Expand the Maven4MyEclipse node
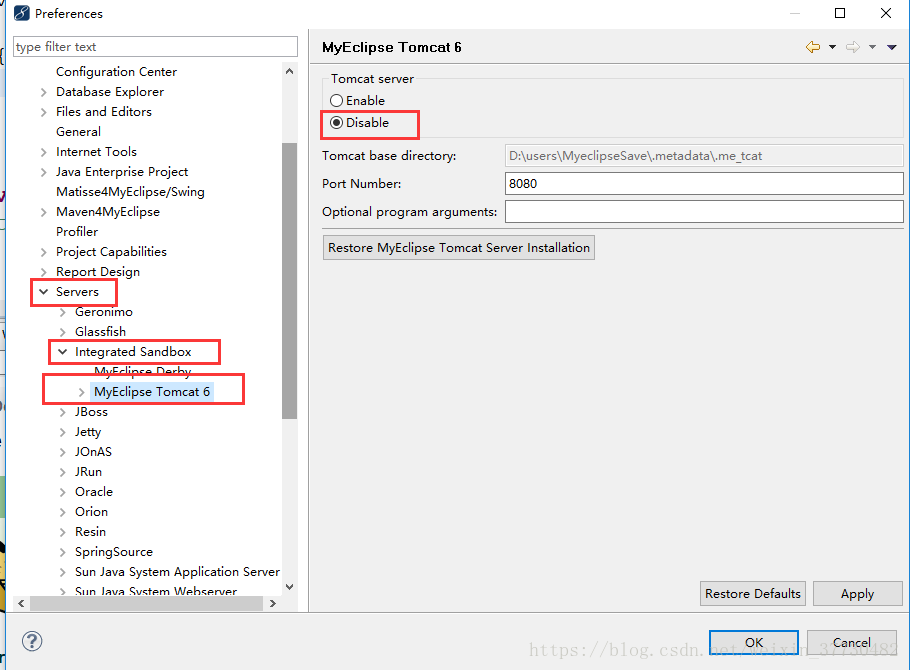Screen dimensions: 910x670 pyautogui.click(x=44, y=212)
